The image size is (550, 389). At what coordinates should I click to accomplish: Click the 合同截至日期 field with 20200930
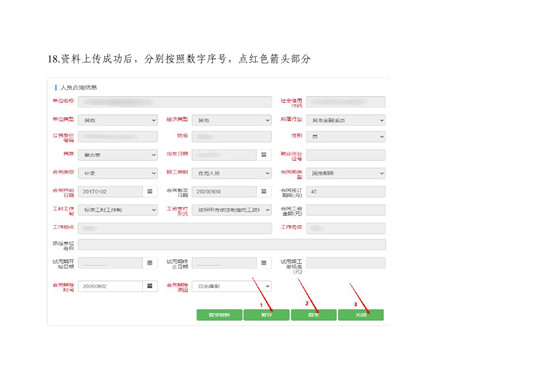(x=224, y=192)
